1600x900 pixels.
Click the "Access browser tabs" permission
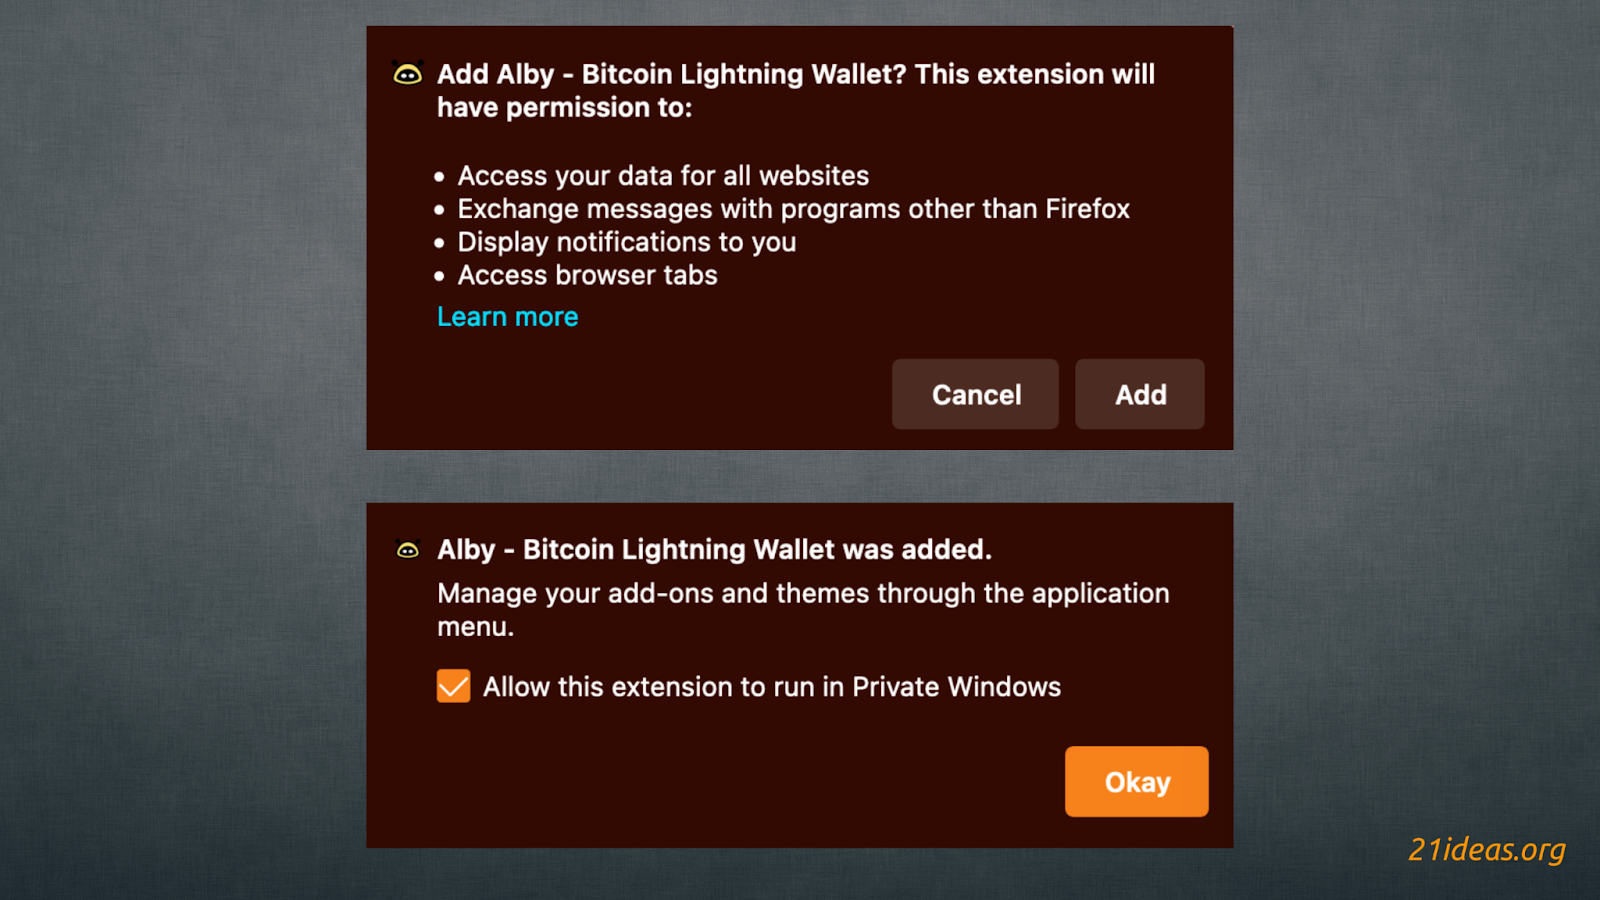click(x=587, y=275)
